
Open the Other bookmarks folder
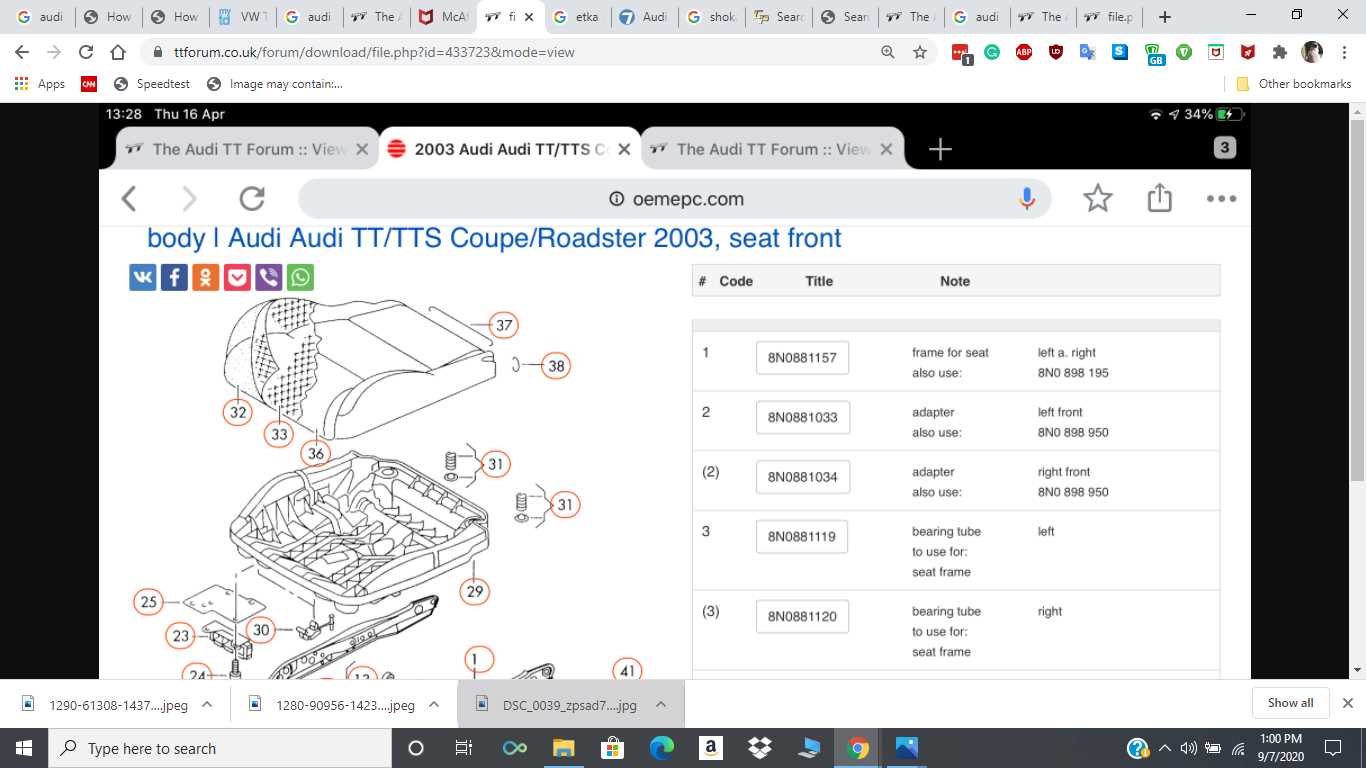1294,84
